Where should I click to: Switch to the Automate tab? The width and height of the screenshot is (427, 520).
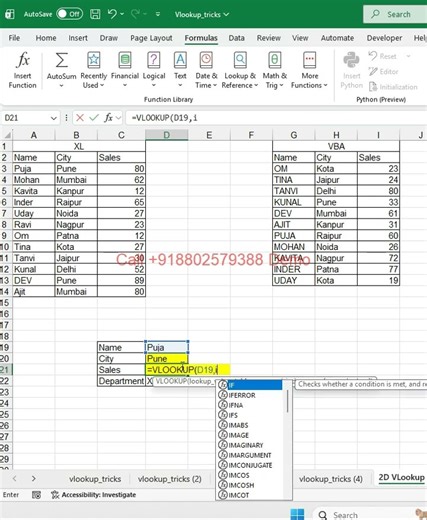(337, 38)
